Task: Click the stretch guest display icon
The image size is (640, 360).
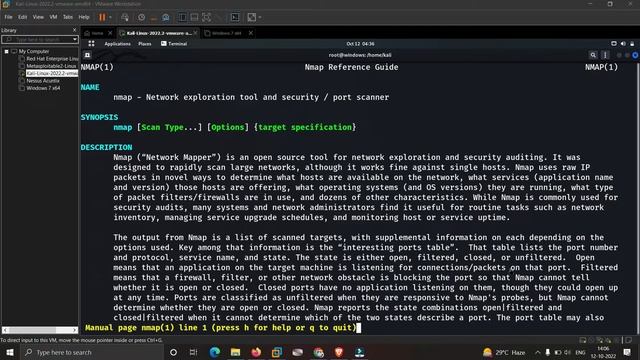Action: pyautogui.click(x=251, y=17)
